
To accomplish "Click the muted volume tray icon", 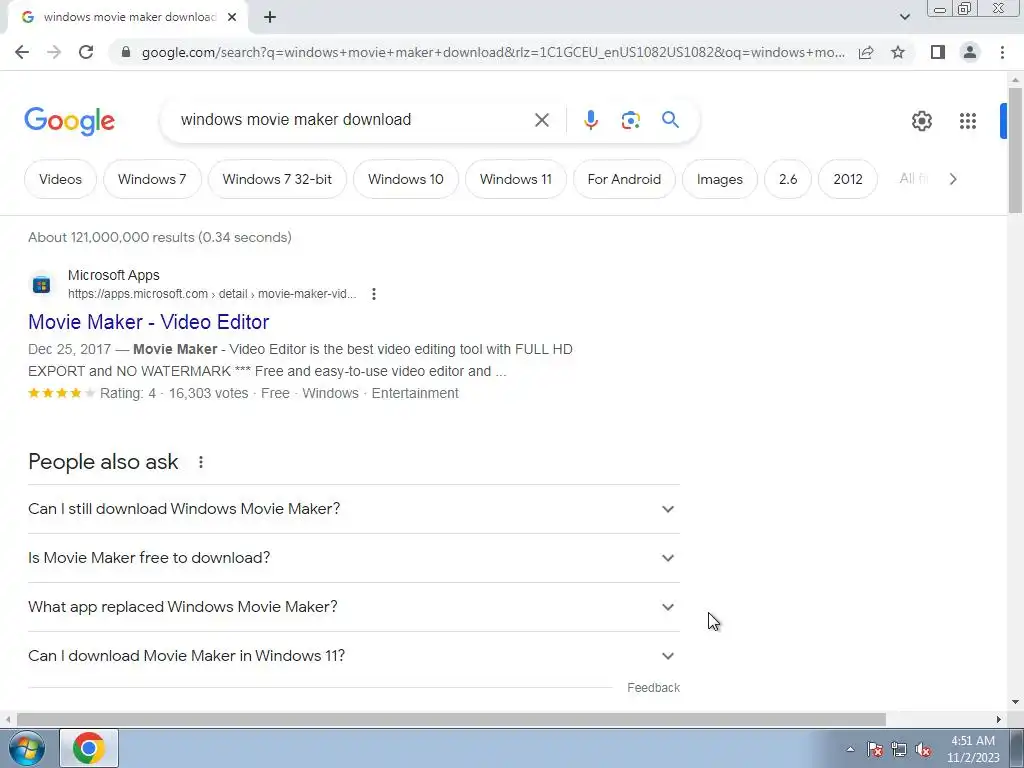I will pyautogui.click(x=923, y=749).
